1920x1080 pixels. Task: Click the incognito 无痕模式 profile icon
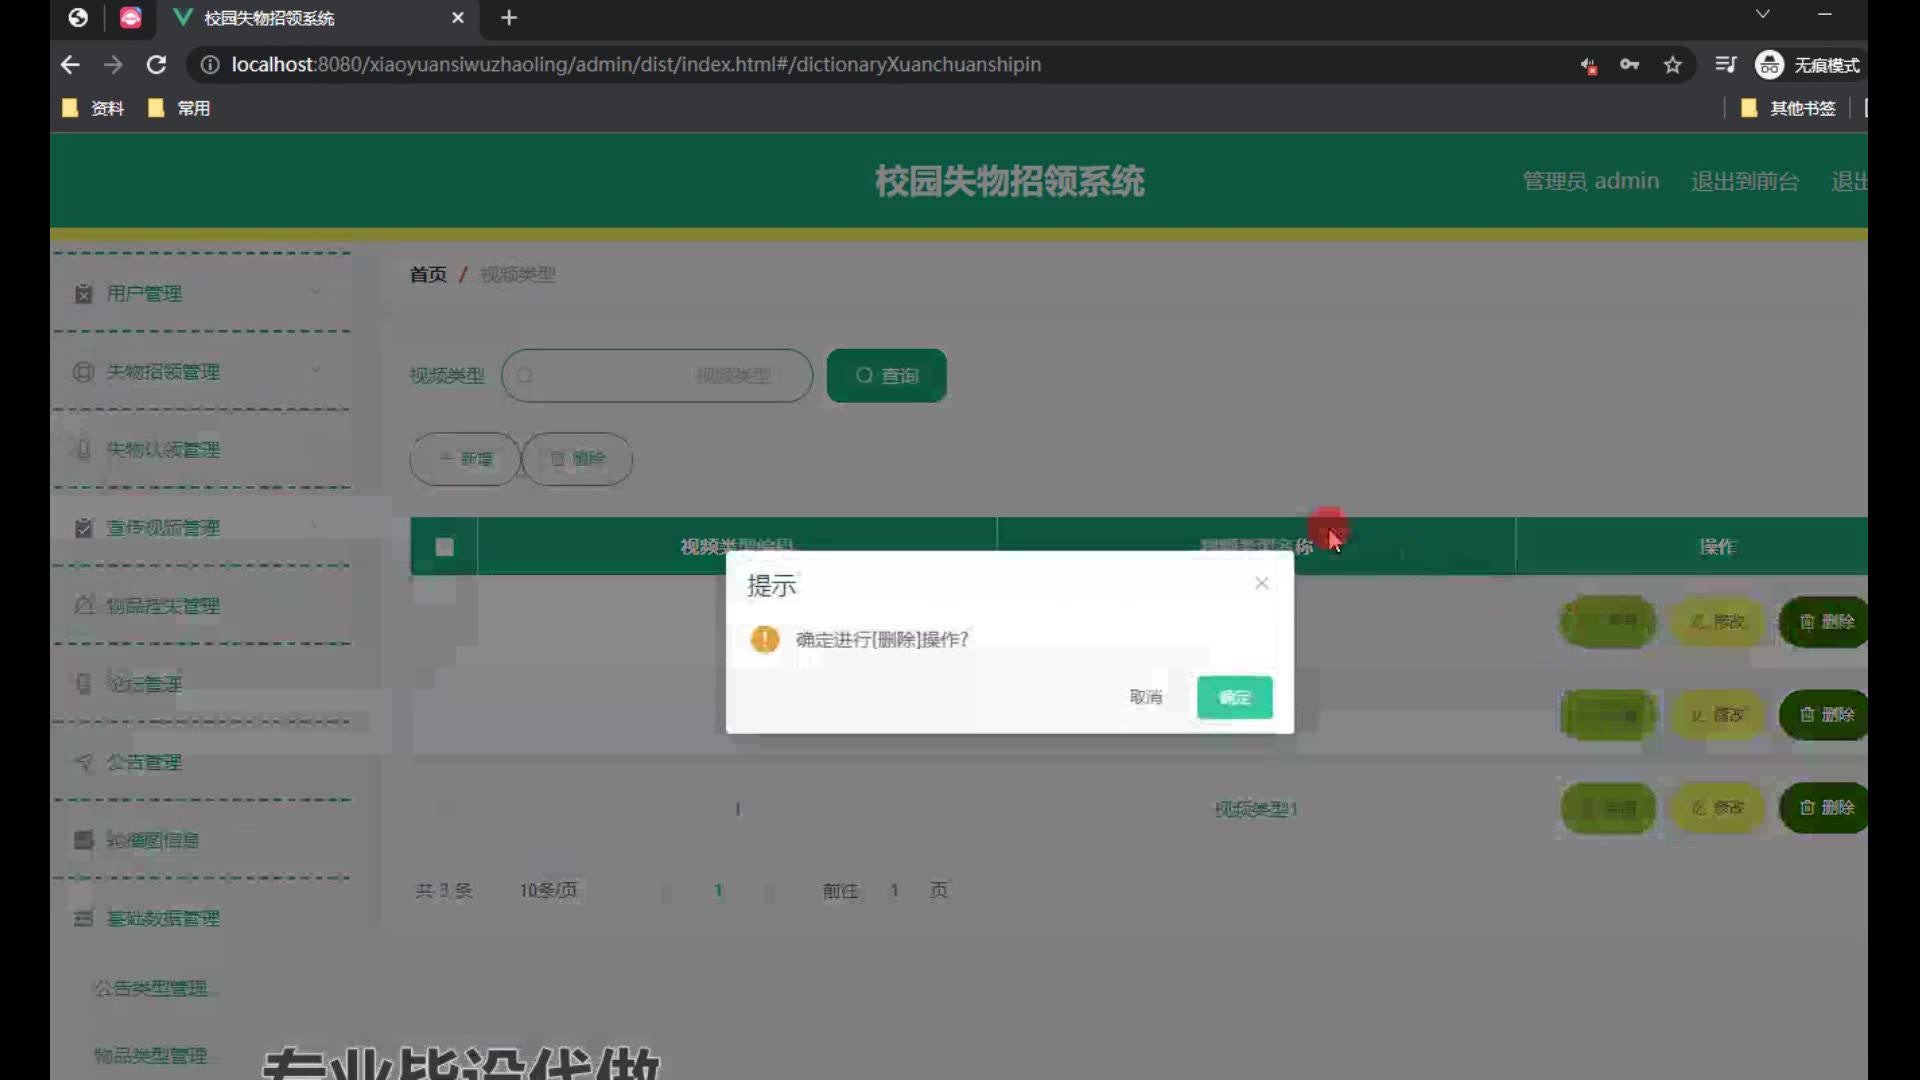pos(1769,65)
